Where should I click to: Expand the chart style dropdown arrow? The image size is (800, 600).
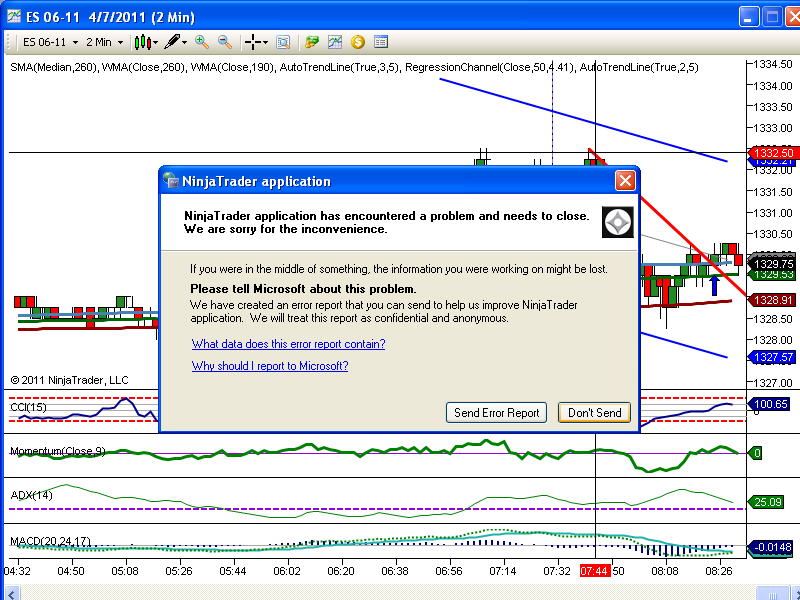pyautogui.click(x=156, y=43)
